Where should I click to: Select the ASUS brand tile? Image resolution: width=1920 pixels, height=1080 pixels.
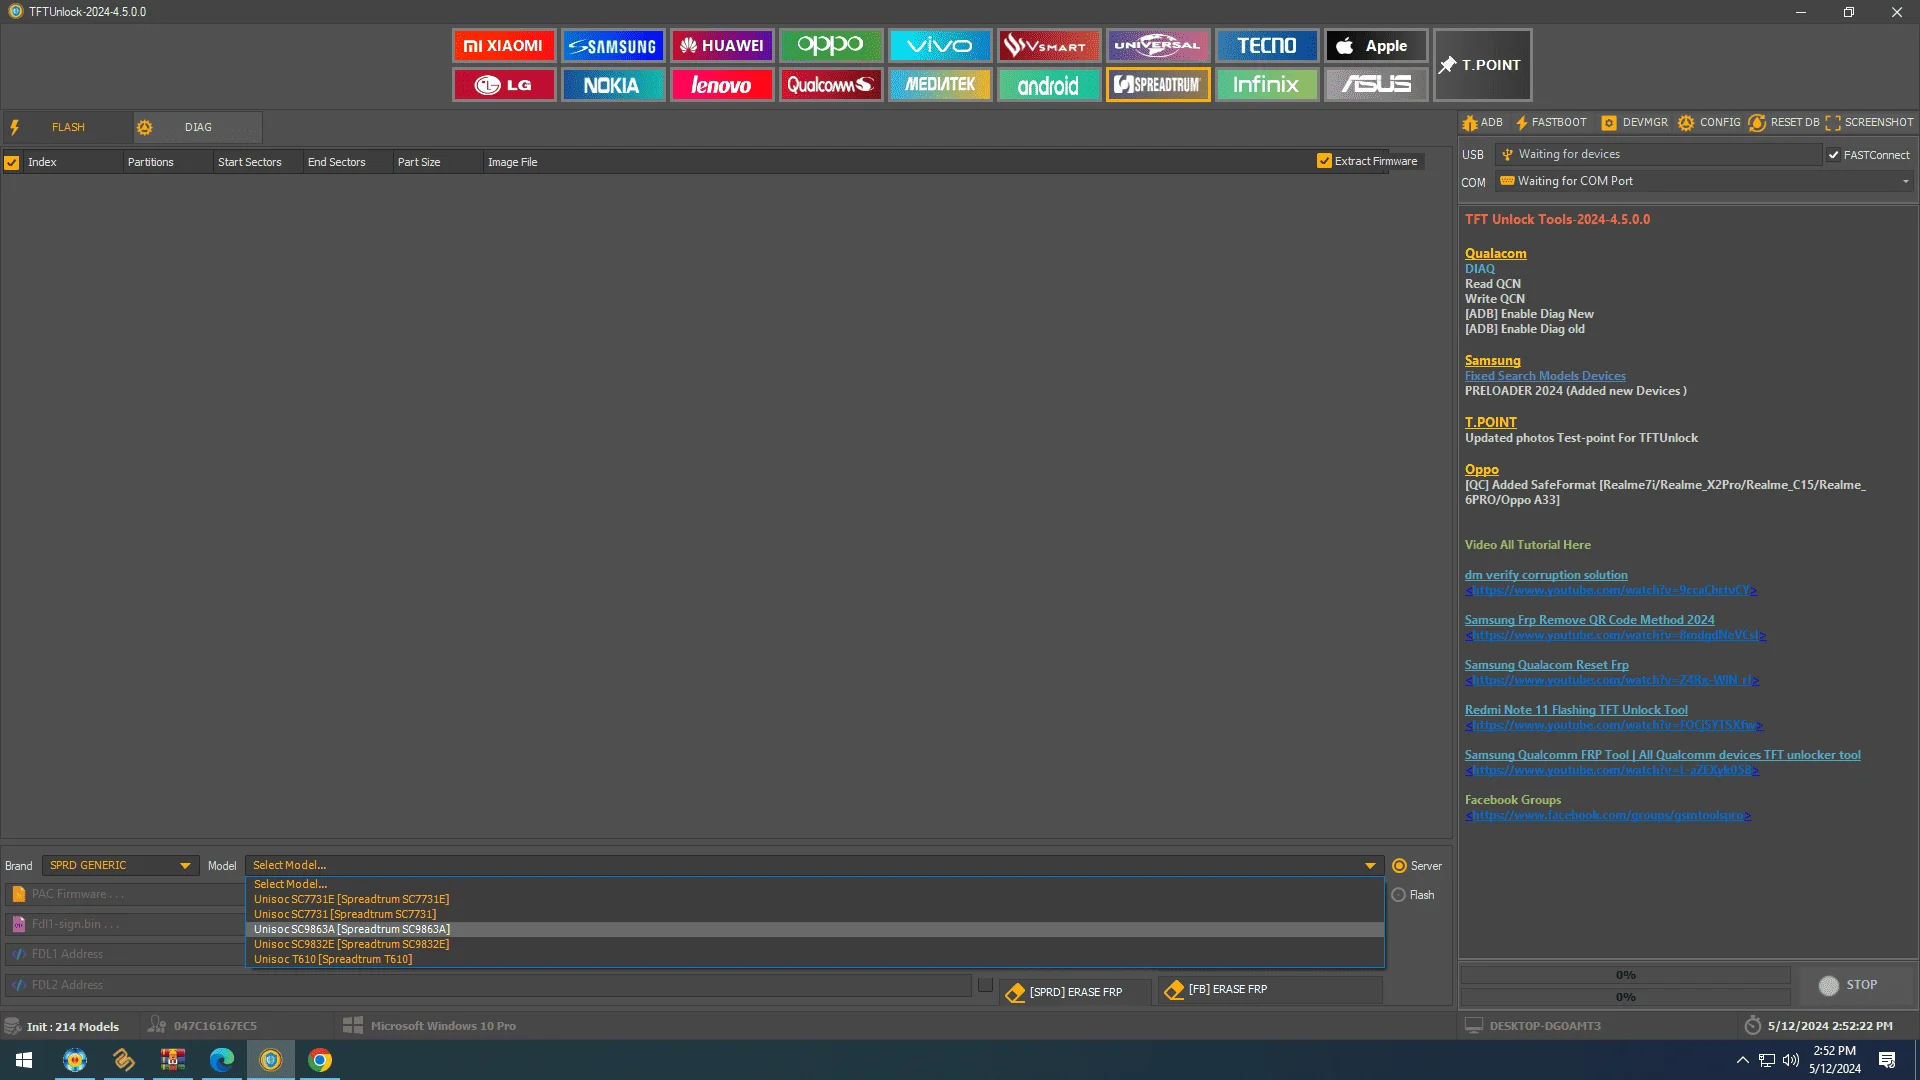coord(1376,85)
